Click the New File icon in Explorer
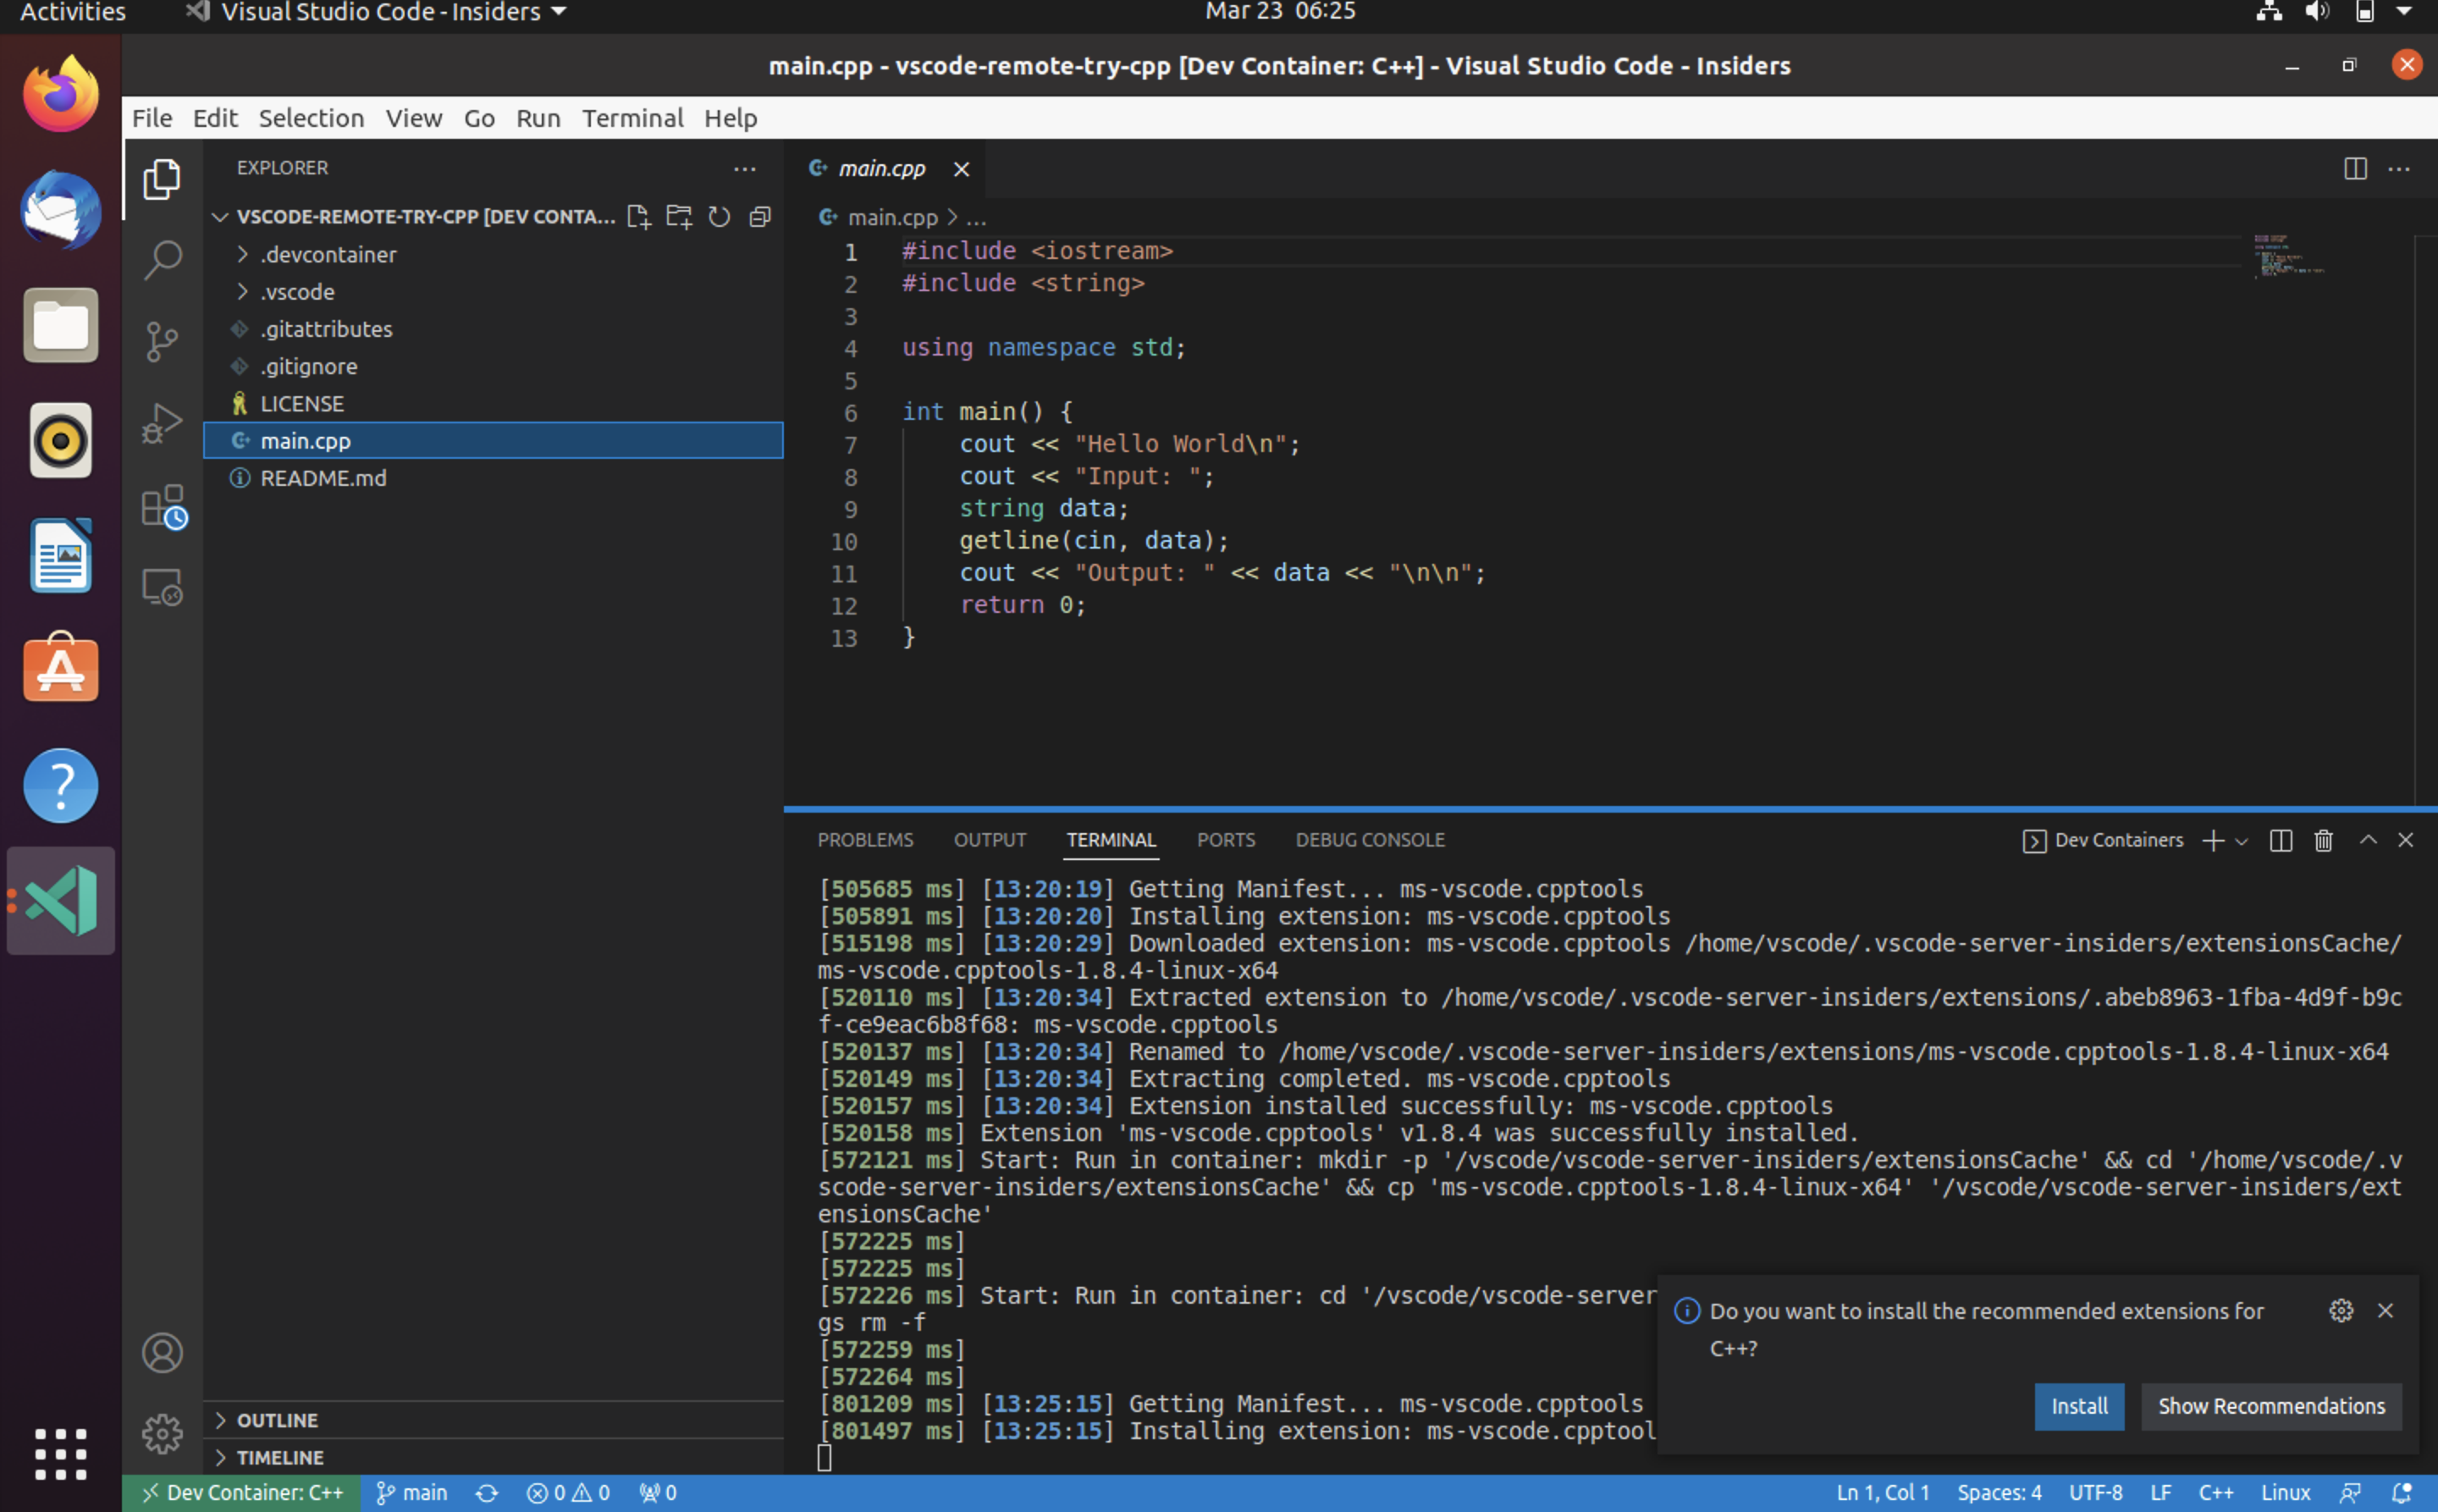The width and height of the screenshot is (2438, 1512). [638, 217]
